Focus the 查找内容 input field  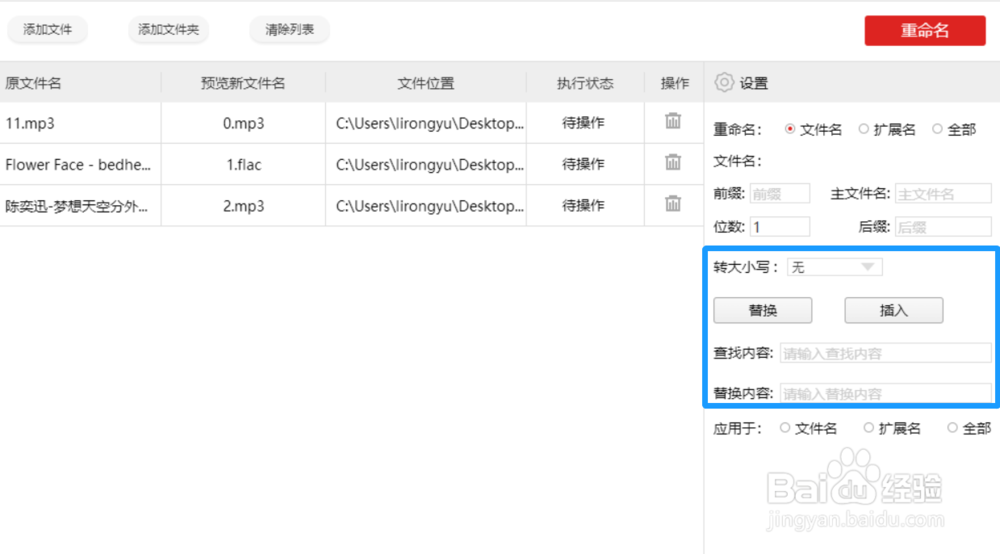tap(886, 353)
